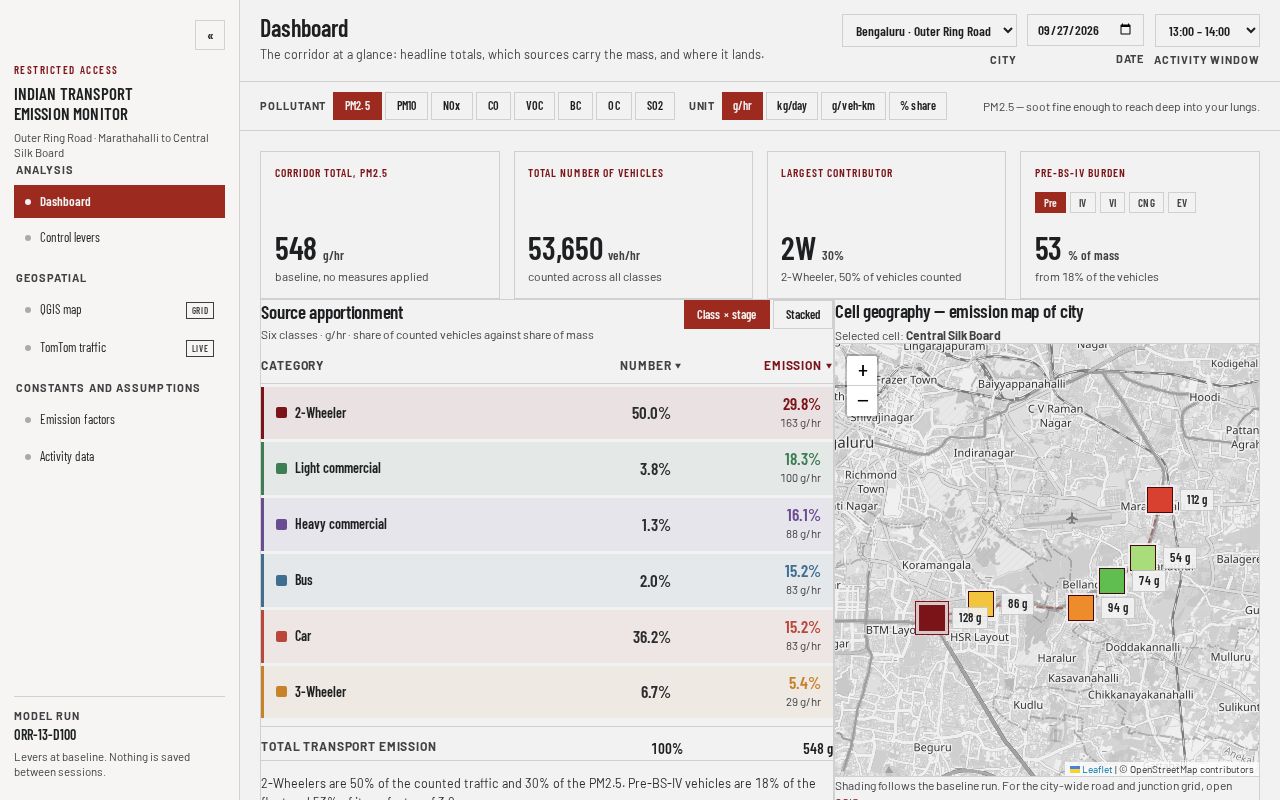Viewport: 1280px width, 800px height.
Task: Open Activity data page
Action: coord(119,457)
